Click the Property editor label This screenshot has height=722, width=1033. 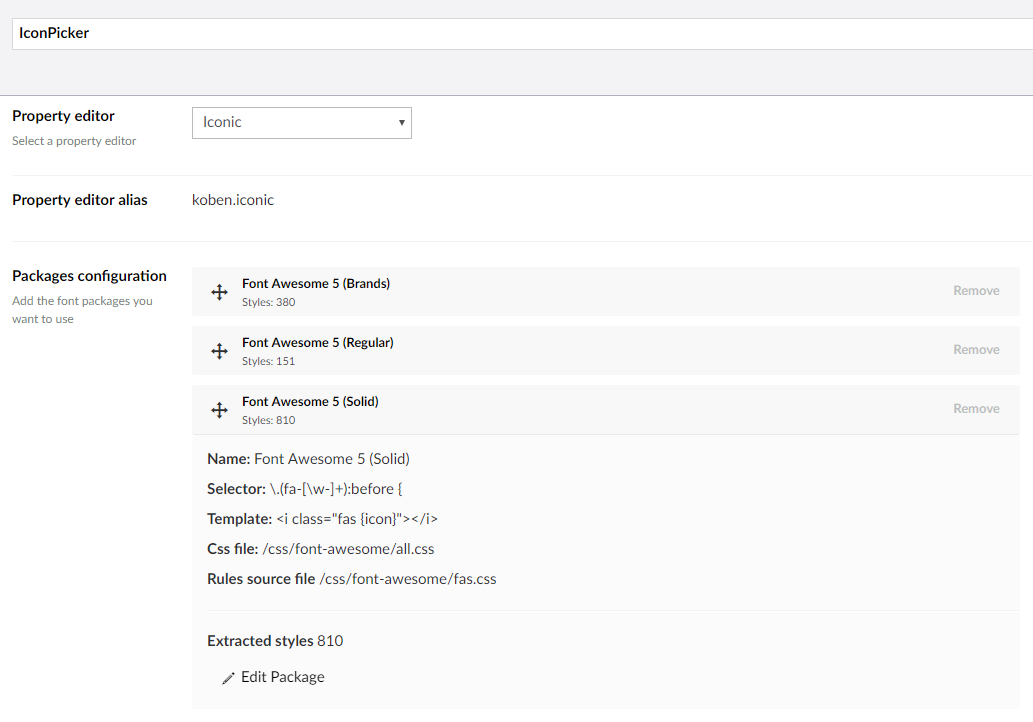coord(63,116)
